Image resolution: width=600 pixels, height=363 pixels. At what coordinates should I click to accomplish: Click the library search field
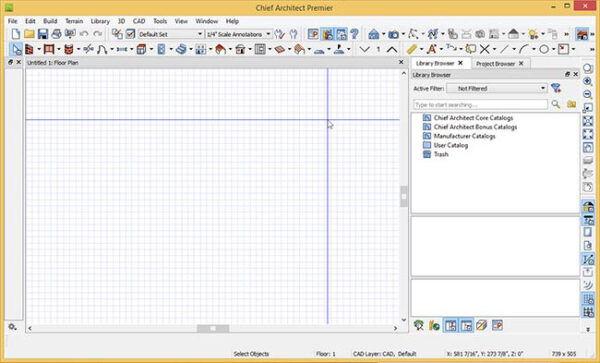pos(480,104)
